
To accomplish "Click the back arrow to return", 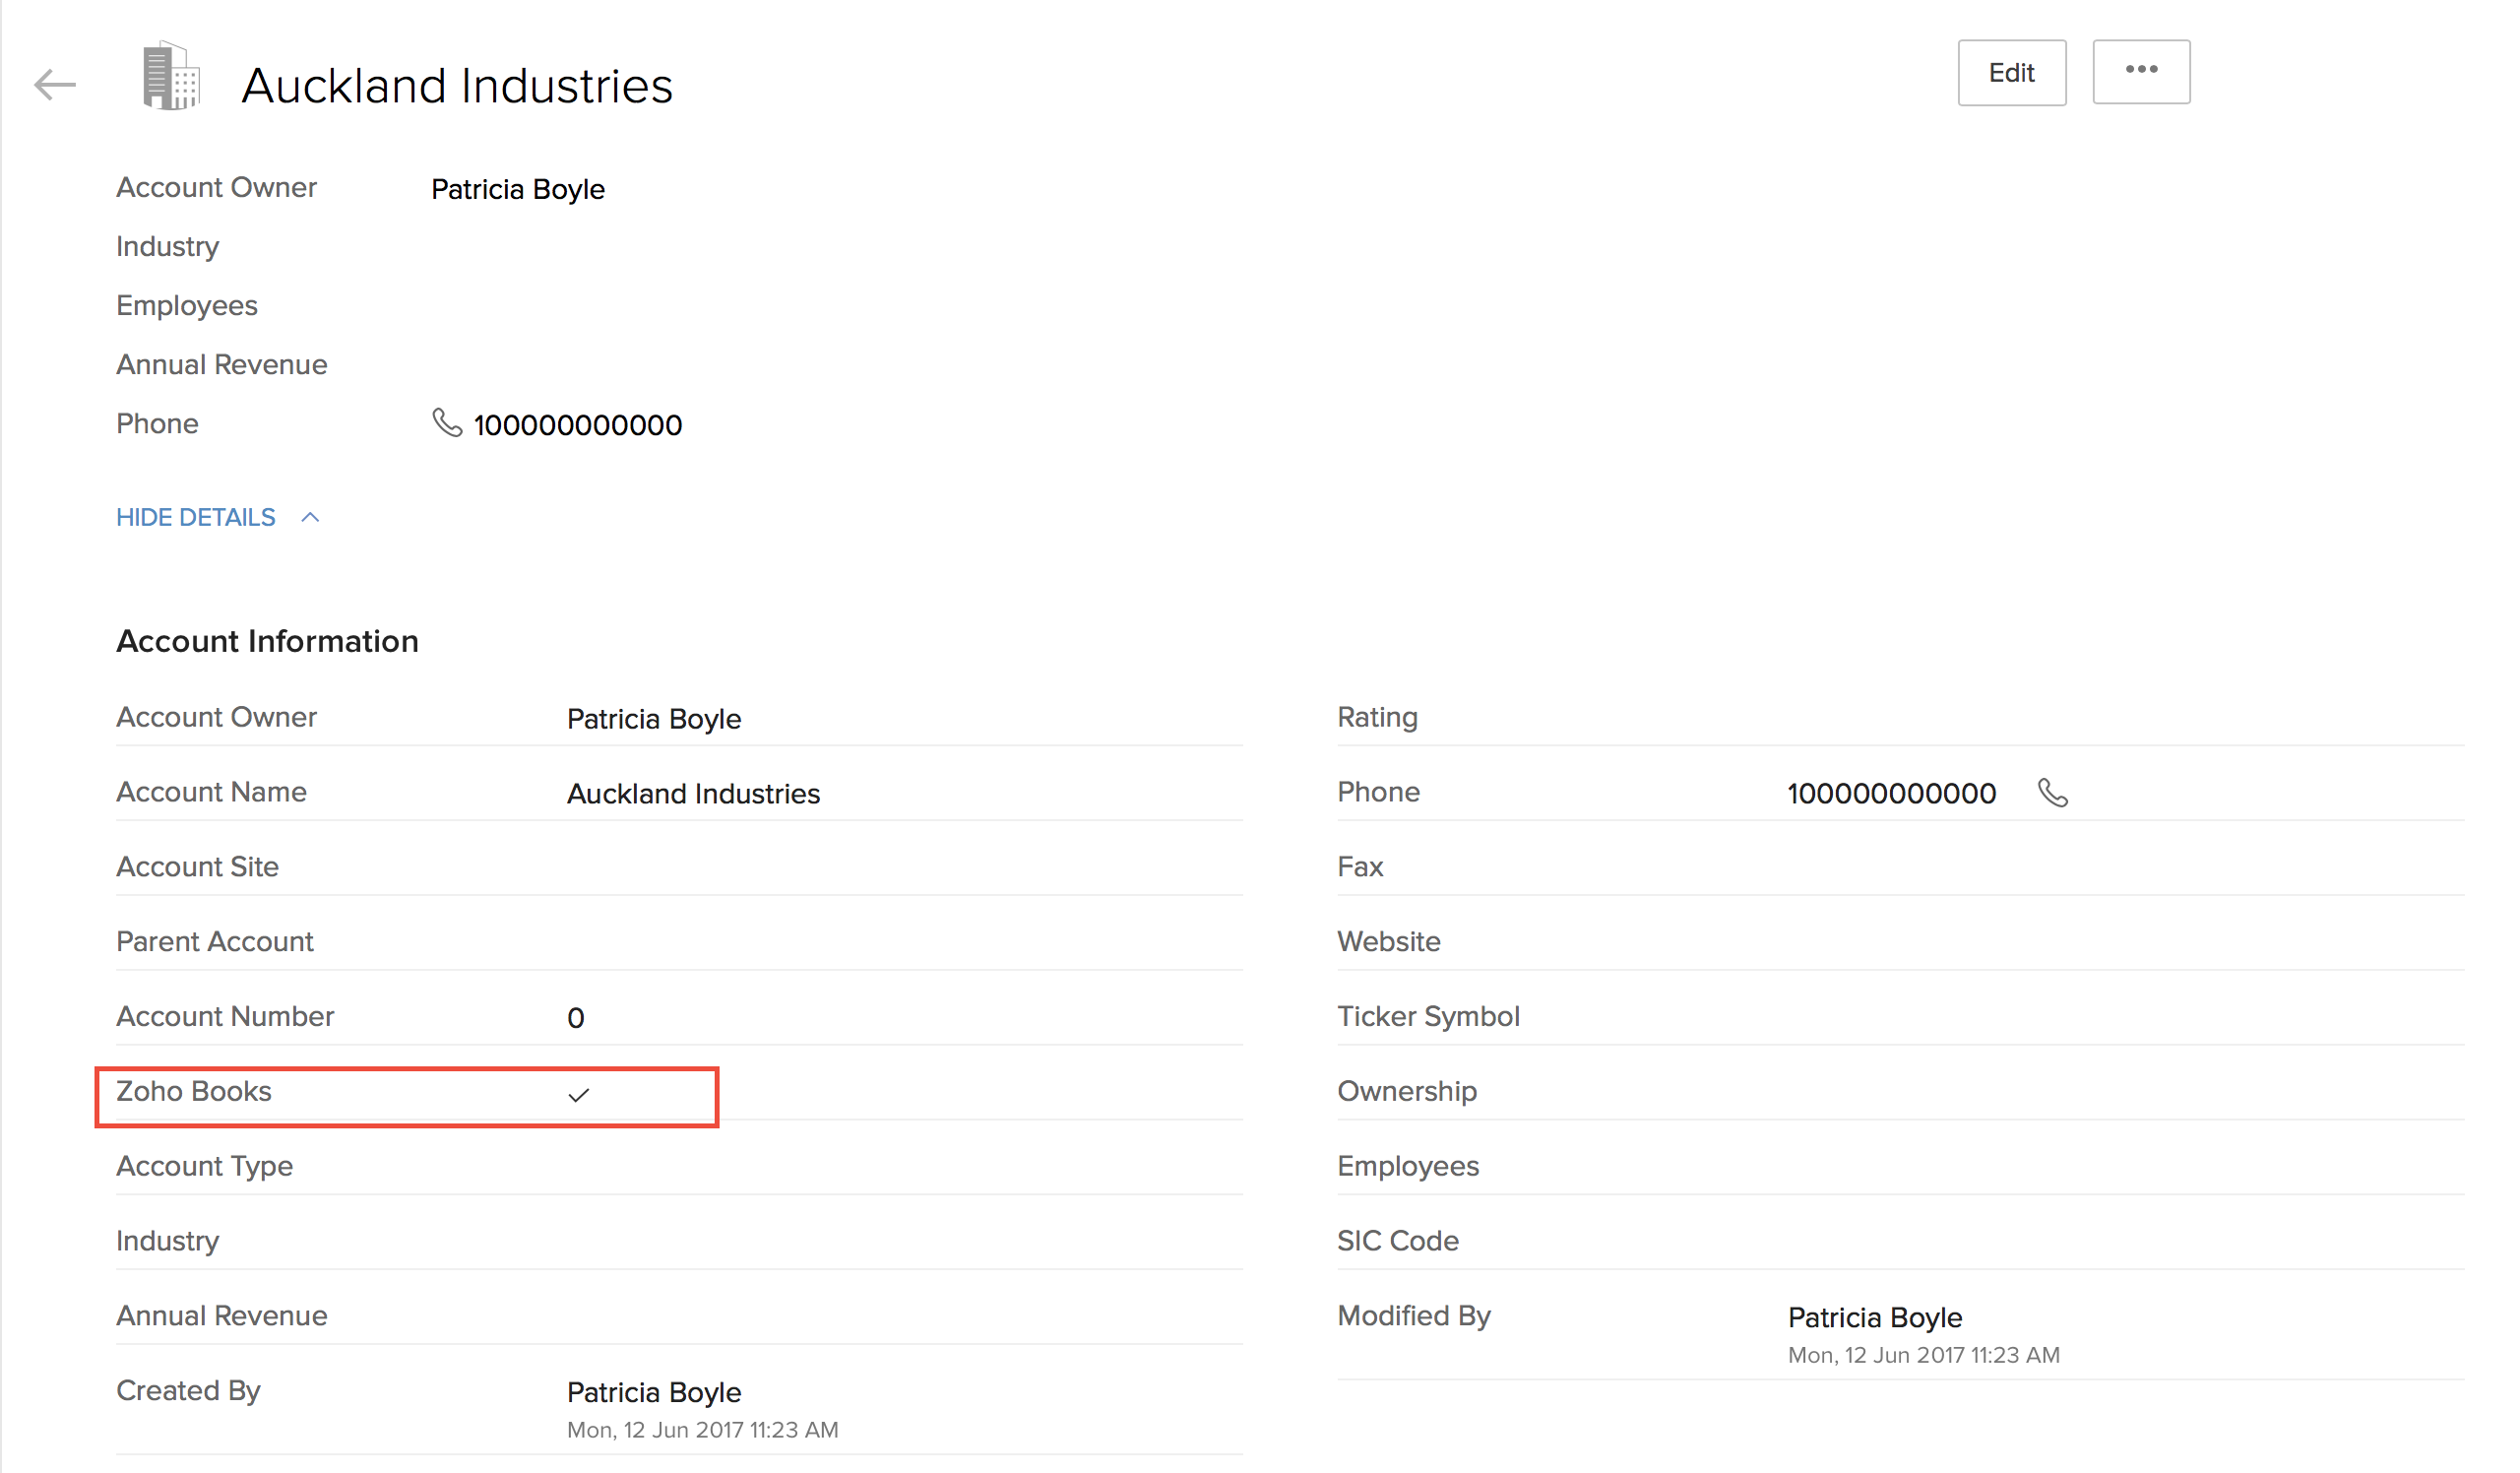I will 55,85.
